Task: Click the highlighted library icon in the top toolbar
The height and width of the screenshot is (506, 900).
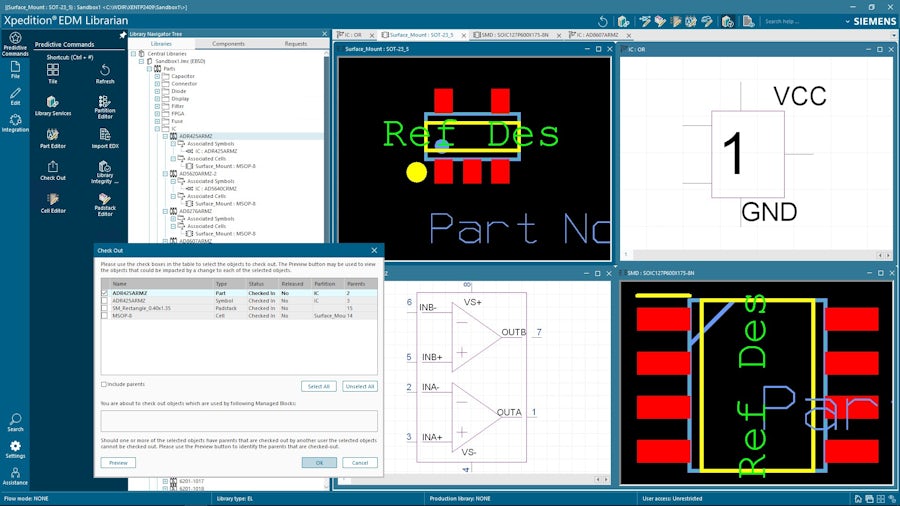Action: 727,22
